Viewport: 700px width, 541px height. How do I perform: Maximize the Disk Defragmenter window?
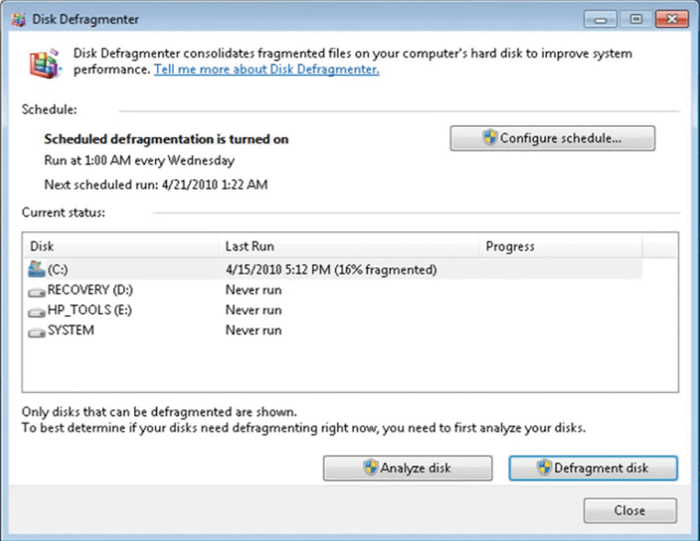[636, 18]
